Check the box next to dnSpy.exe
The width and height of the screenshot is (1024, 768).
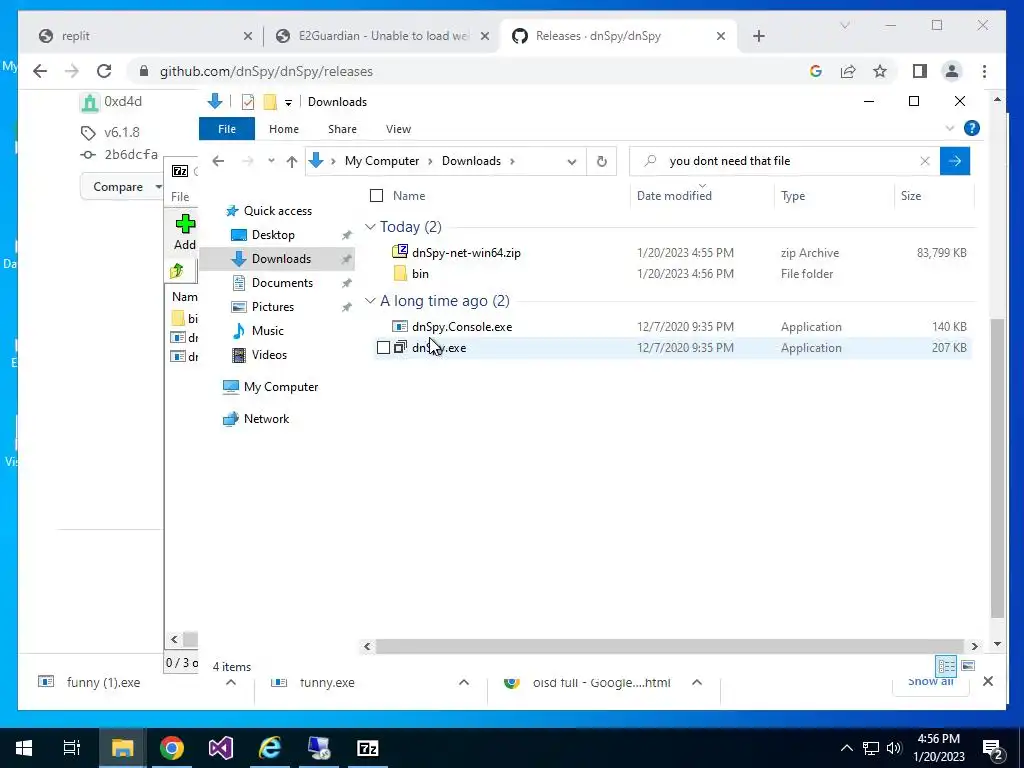pos(383,347)
